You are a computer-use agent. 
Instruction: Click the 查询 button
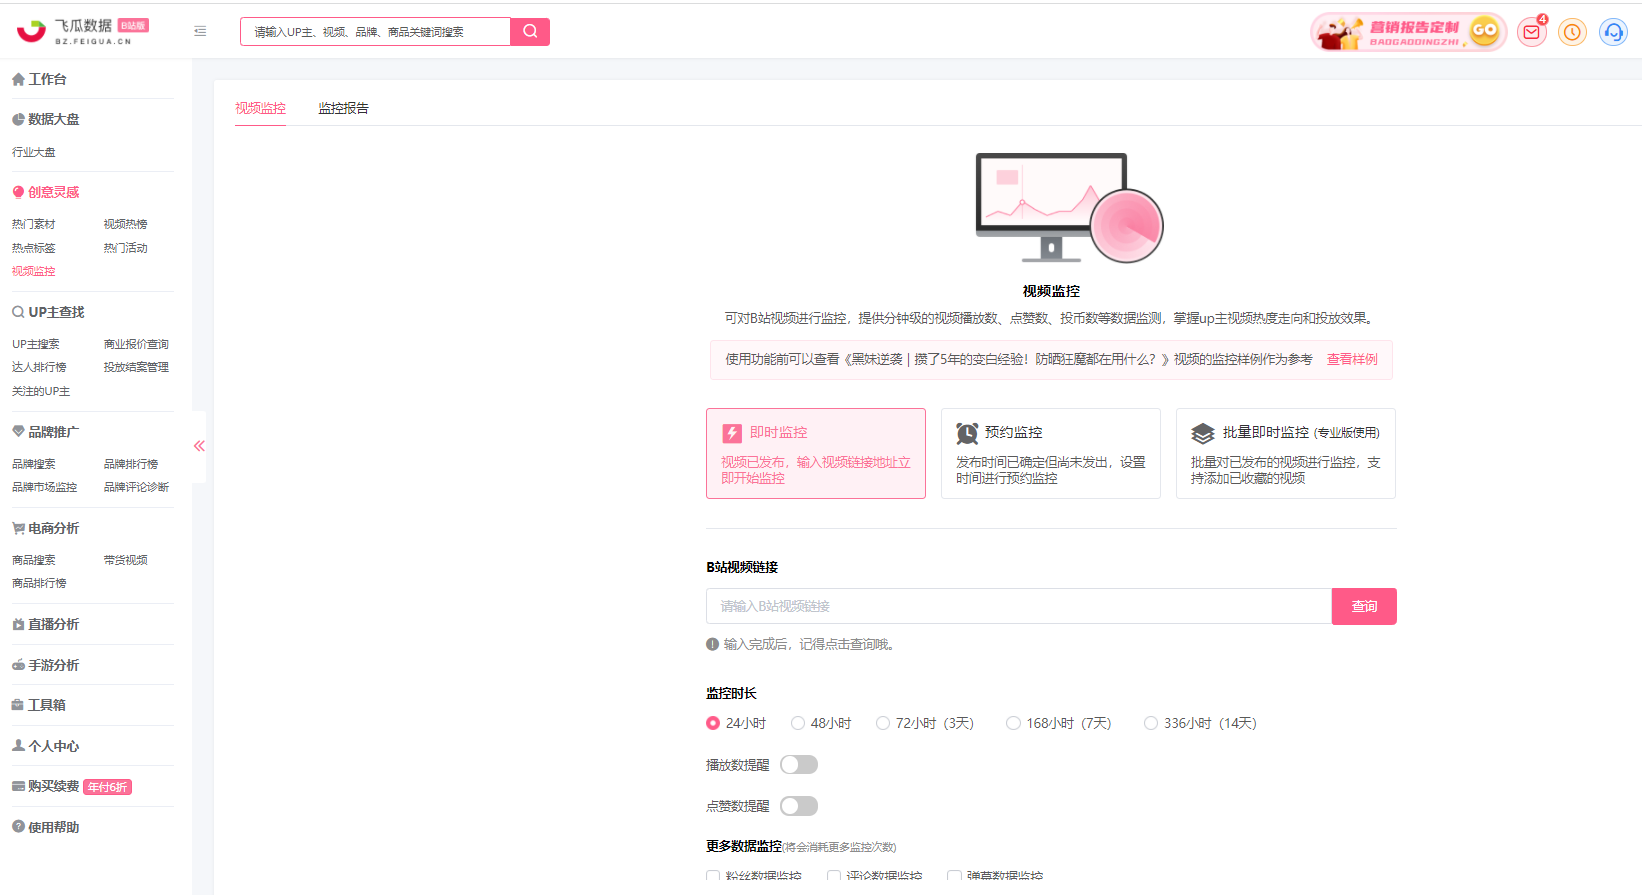tap(1364, 606)
